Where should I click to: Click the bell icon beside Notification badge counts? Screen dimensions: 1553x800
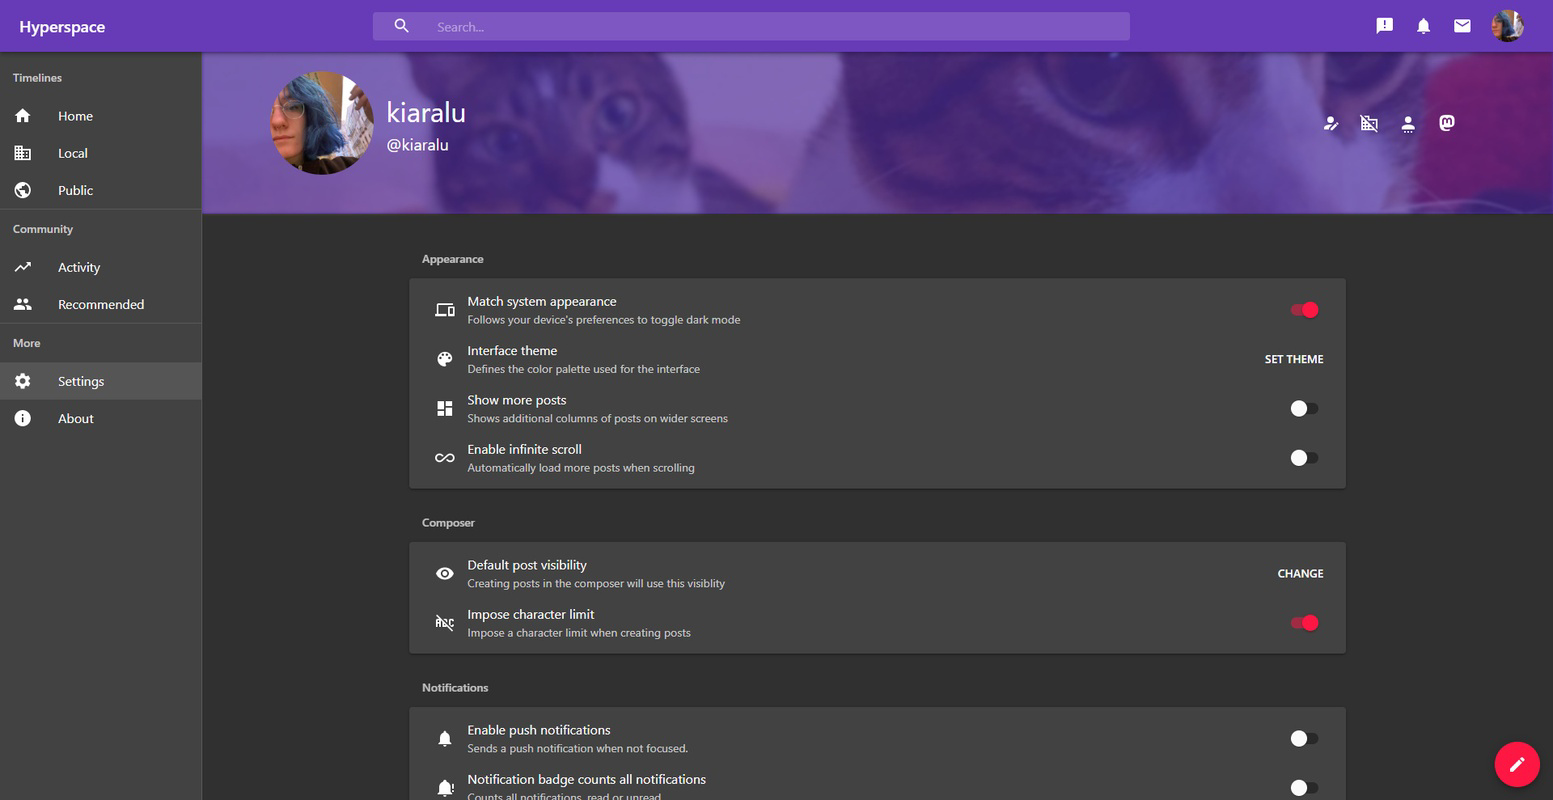(445, 788)
